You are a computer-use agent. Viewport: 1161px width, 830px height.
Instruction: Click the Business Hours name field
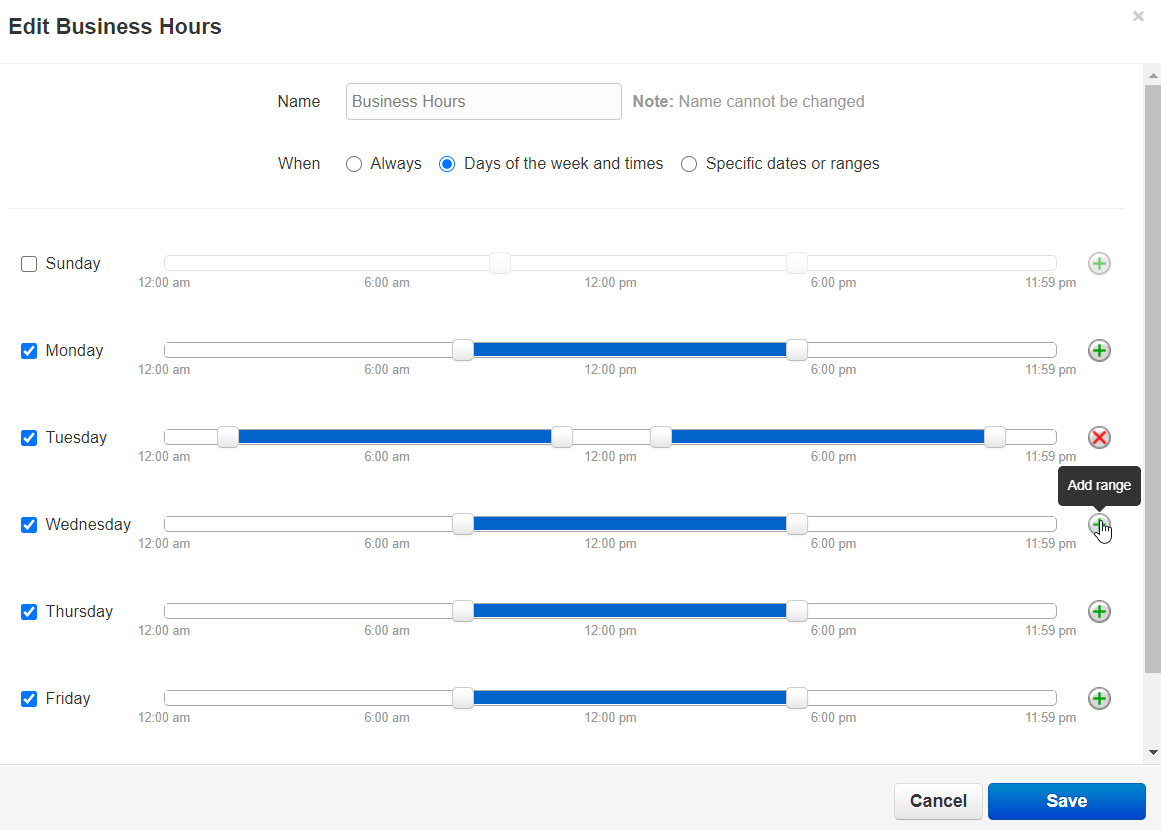point(483,101)
